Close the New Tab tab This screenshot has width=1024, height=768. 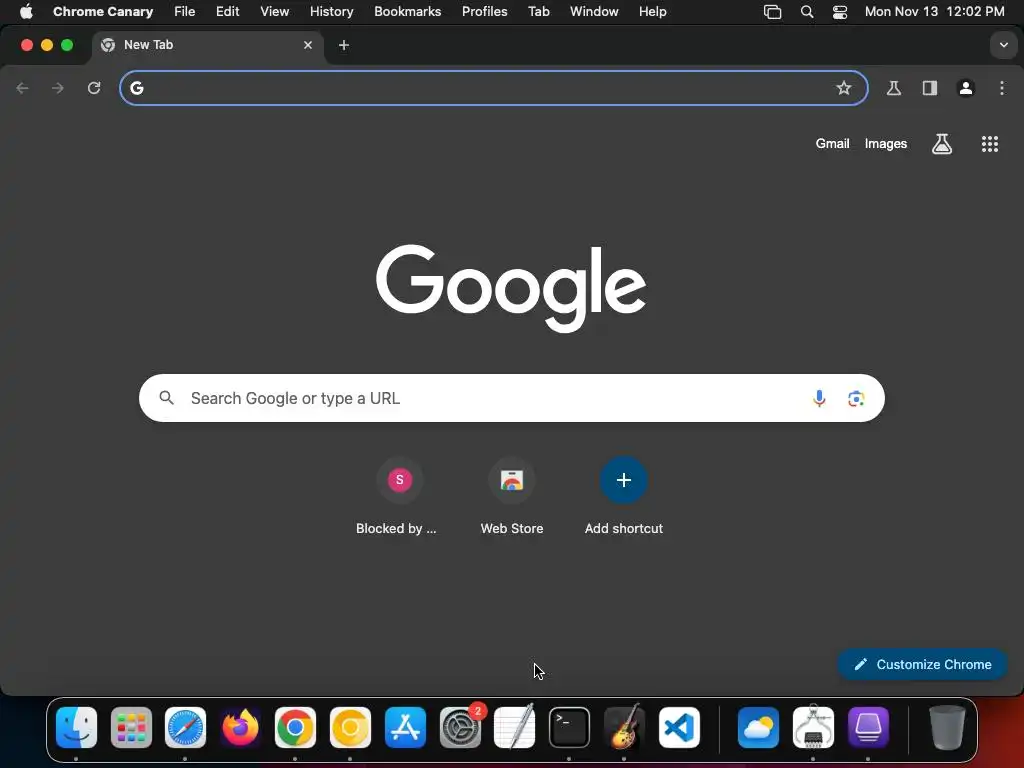308,45
